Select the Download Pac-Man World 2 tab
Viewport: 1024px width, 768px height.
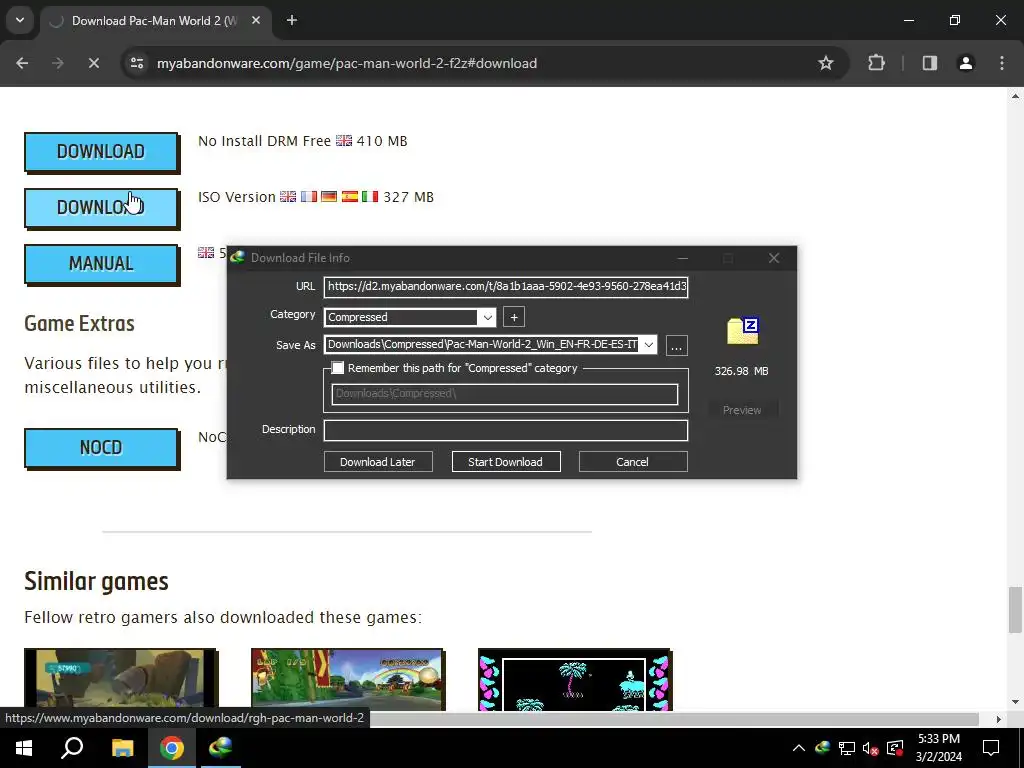click(153, 21)
